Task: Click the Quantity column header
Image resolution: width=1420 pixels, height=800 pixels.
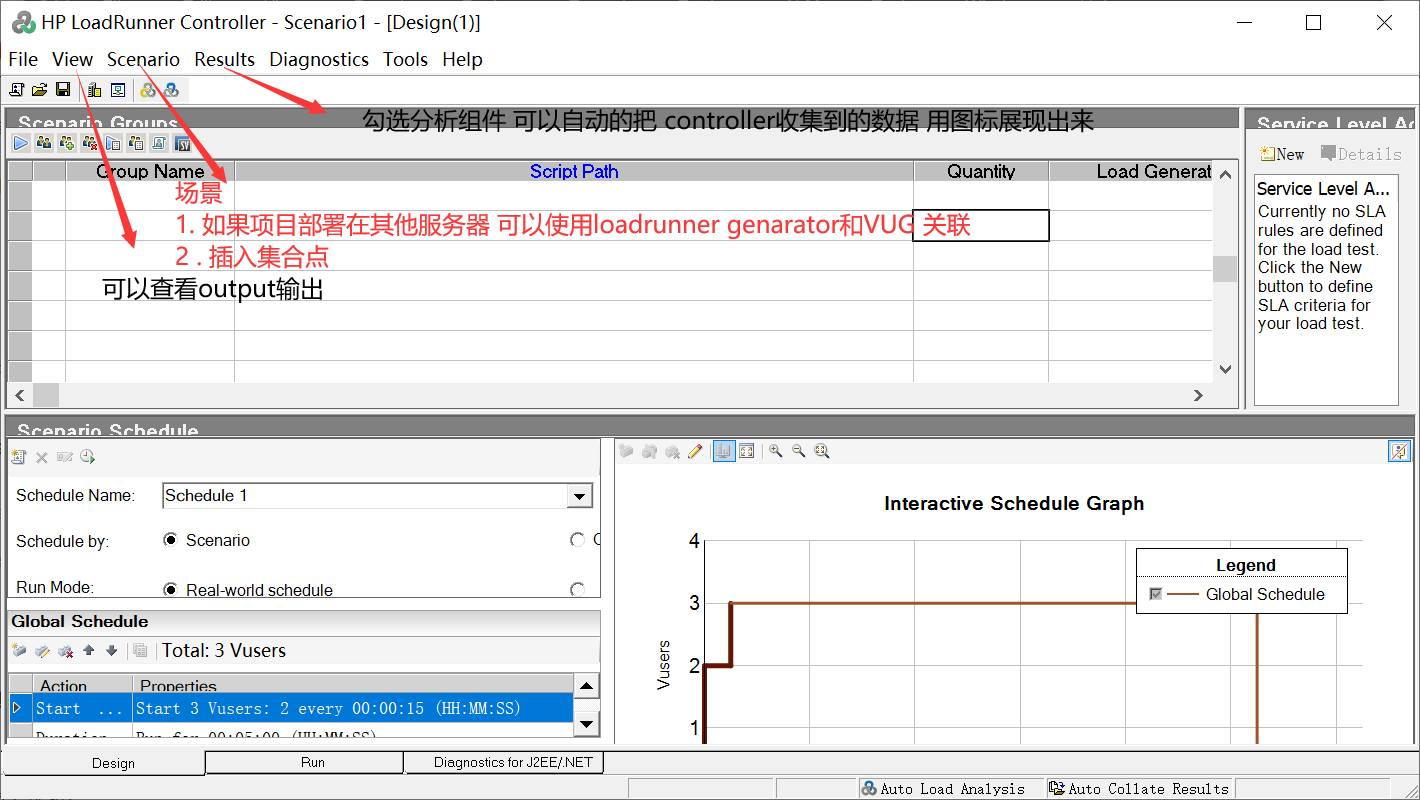Action: point(981,171)
